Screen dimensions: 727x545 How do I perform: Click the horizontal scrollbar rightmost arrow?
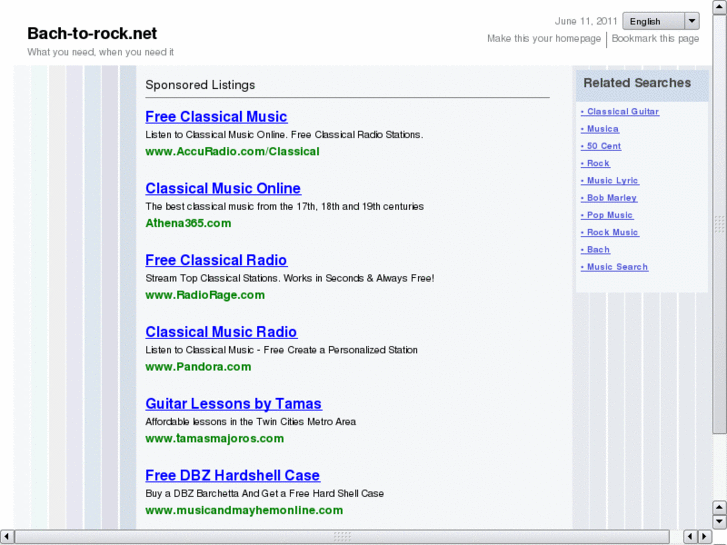click(705, 537)
